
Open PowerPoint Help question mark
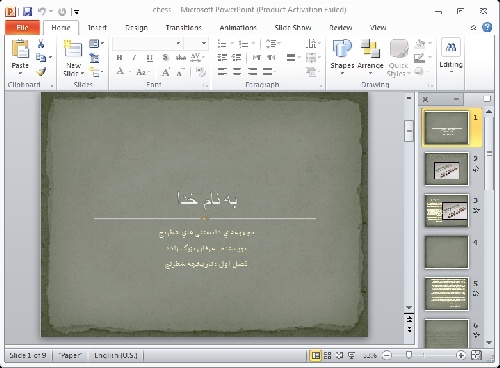click(x=487, y=27)
